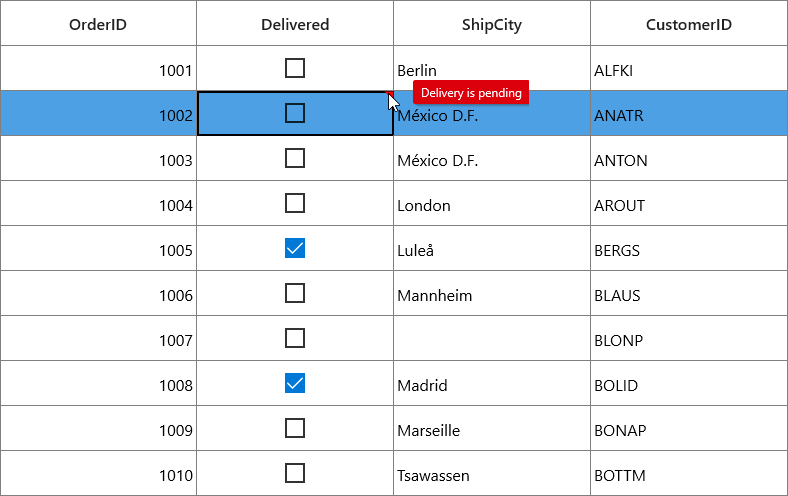Viewport: 788px width, 496px height.
Task: Click the BOTTM CustomerID cell
Action: pos(688,473)
